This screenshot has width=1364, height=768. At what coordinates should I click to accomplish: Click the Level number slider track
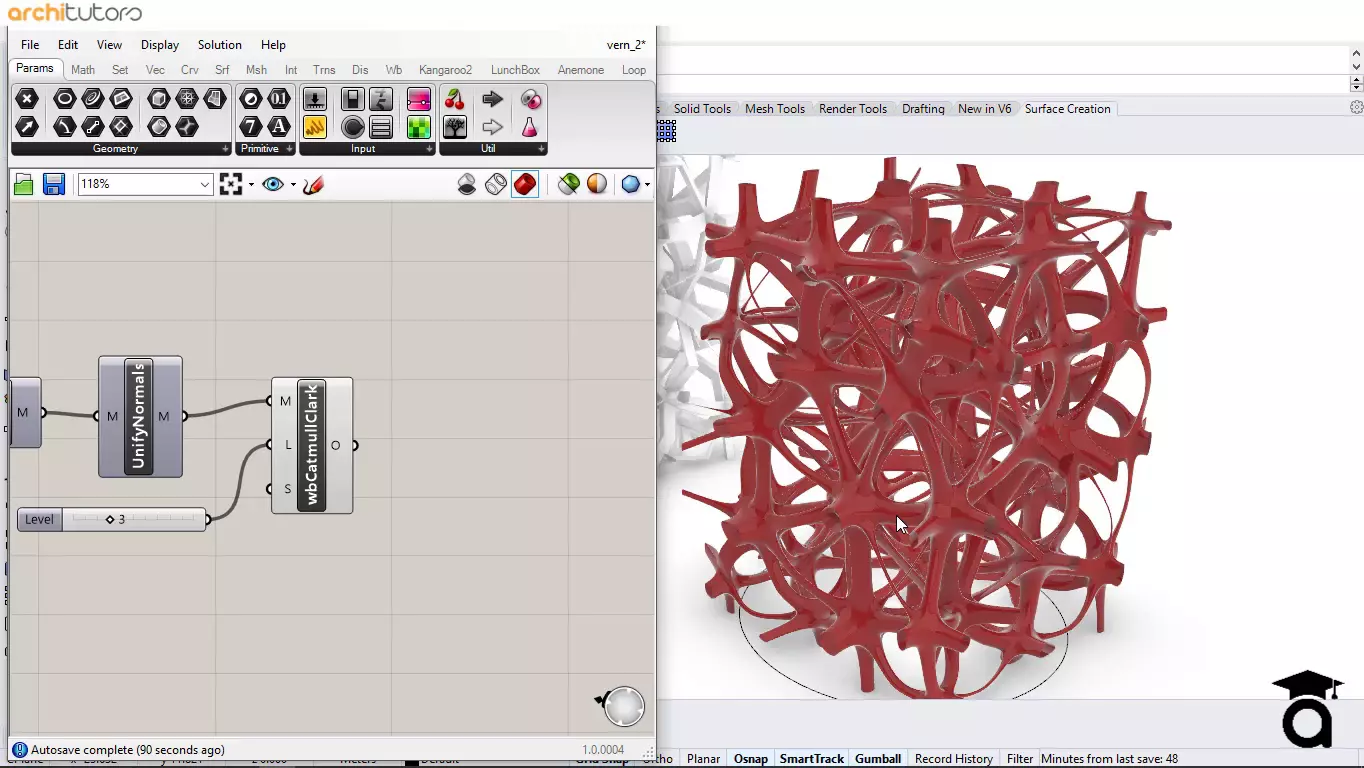134,519
